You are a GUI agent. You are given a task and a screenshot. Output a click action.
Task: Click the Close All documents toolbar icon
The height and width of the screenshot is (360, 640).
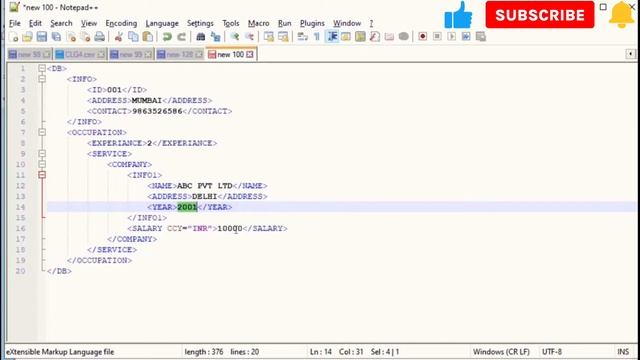(85, 37)
